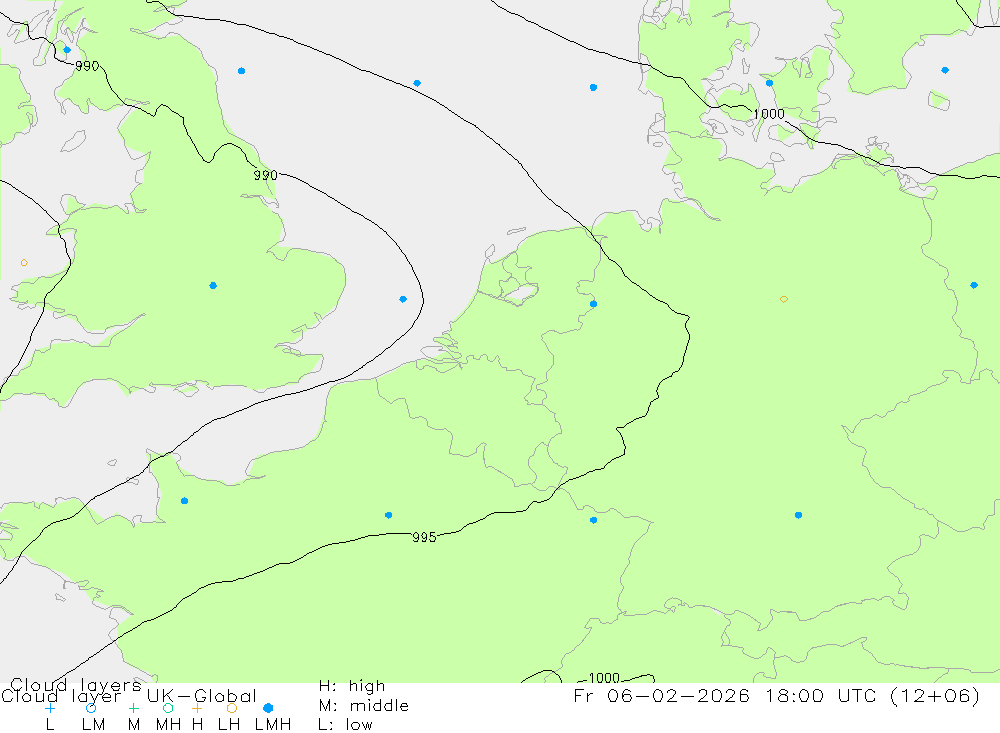The height and width of the screenshot is (733, 1000).
Task: Click the 1000 isobar label near Denmark
Action: pos(768,114)
